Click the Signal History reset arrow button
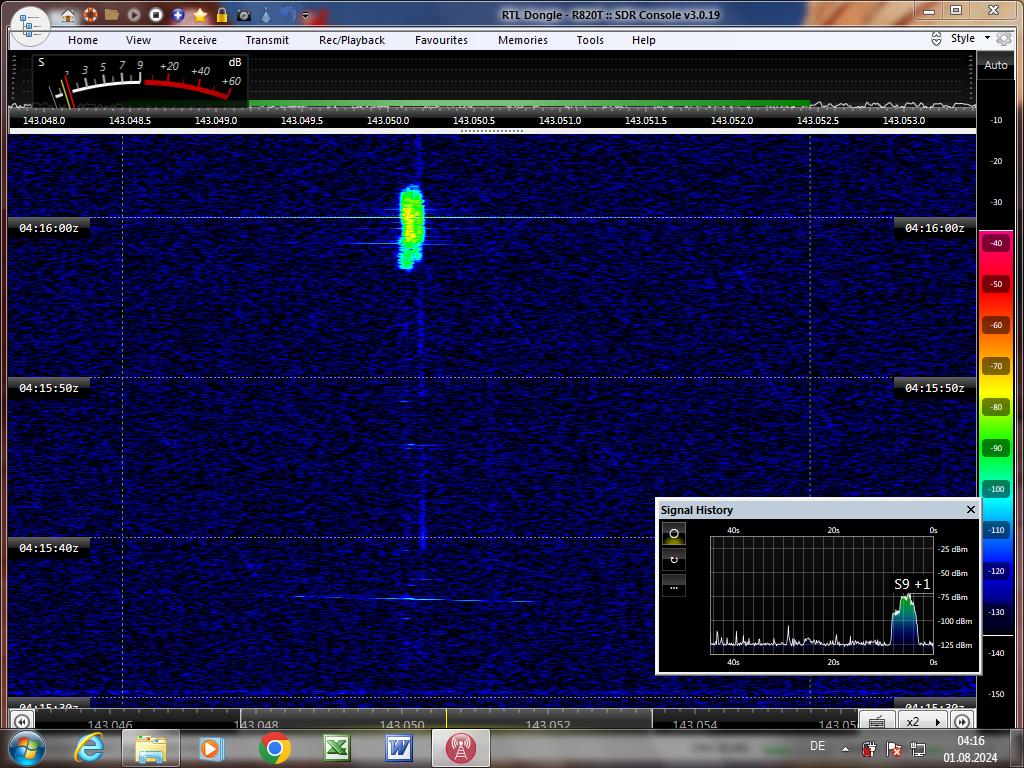 point(674,560)
